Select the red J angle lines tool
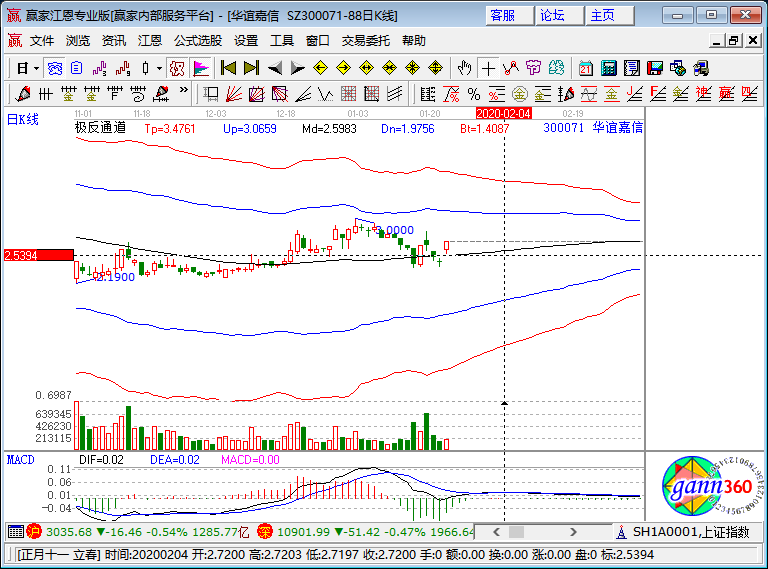 click(x=635, y=94)
